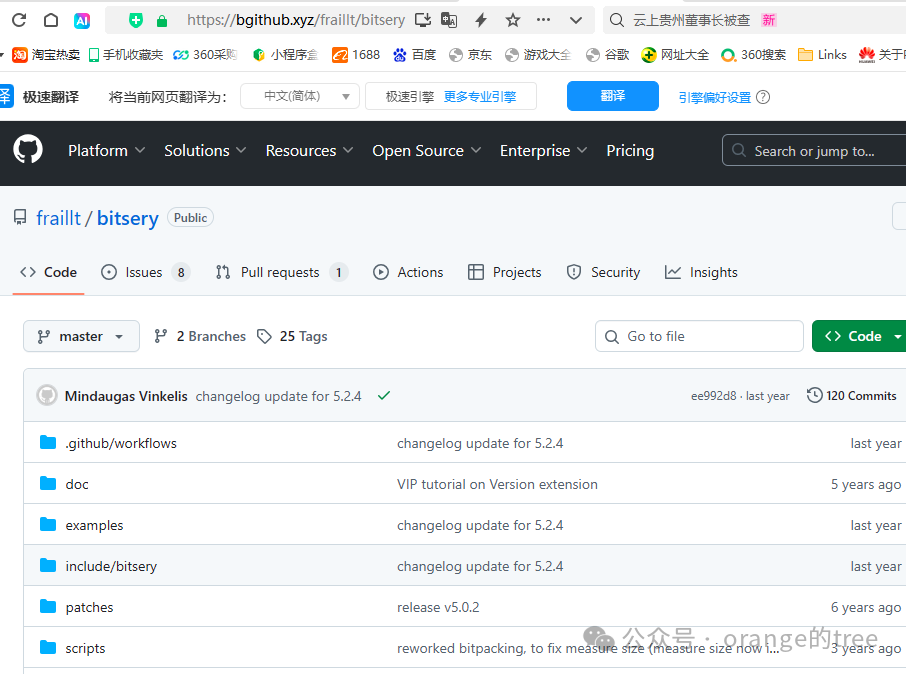Screen dimensions: 906x674
Task: Click 更多专业引擎 link
Action: pos(480,97)
